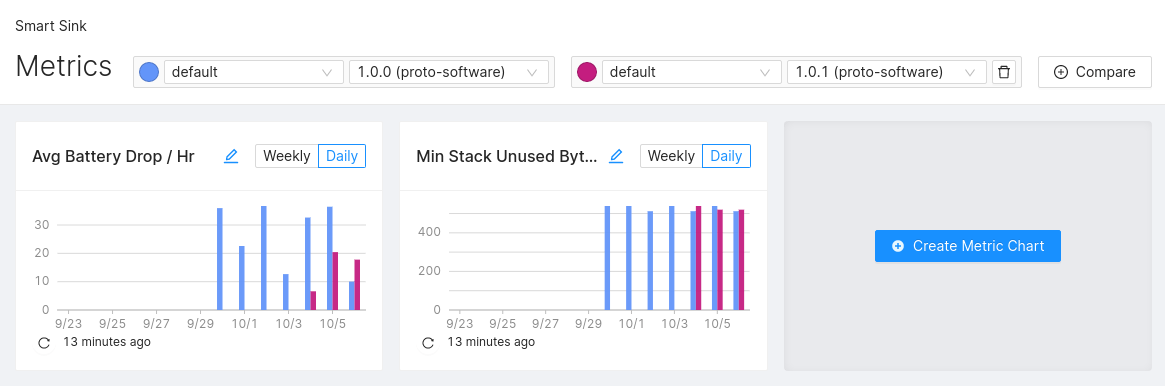Image resolution: width=1165 pixels, height=386 pixels.
Task: Select Daily view on Min Stack chart
Action: tap(726, 156)
